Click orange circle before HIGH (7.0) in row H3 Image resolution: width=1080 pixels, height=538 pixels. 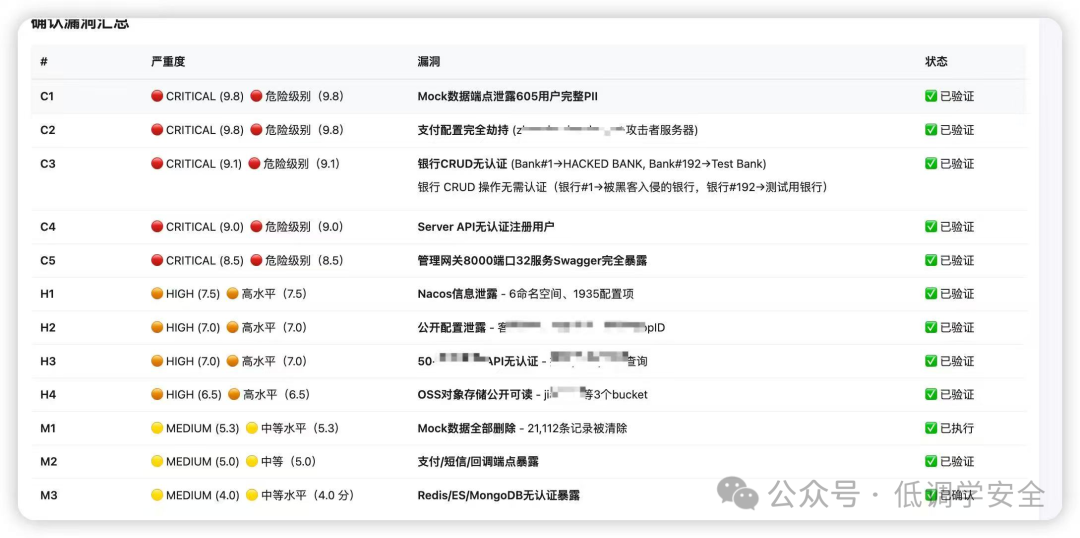coord(157,361)
